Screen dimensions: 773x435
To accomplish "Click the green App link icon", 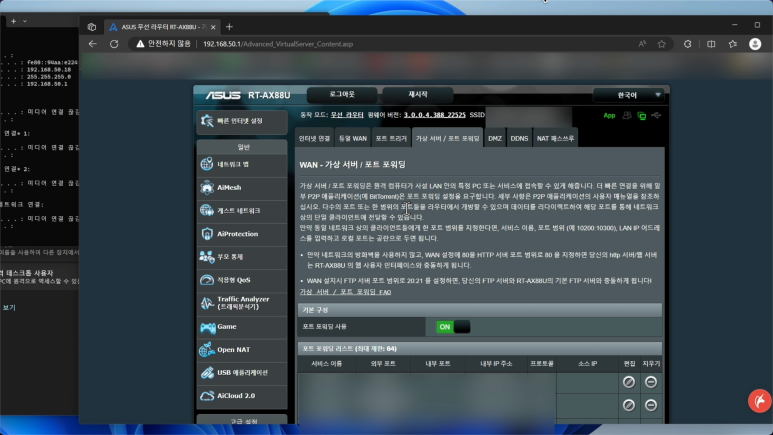I will tap(609, 116).
